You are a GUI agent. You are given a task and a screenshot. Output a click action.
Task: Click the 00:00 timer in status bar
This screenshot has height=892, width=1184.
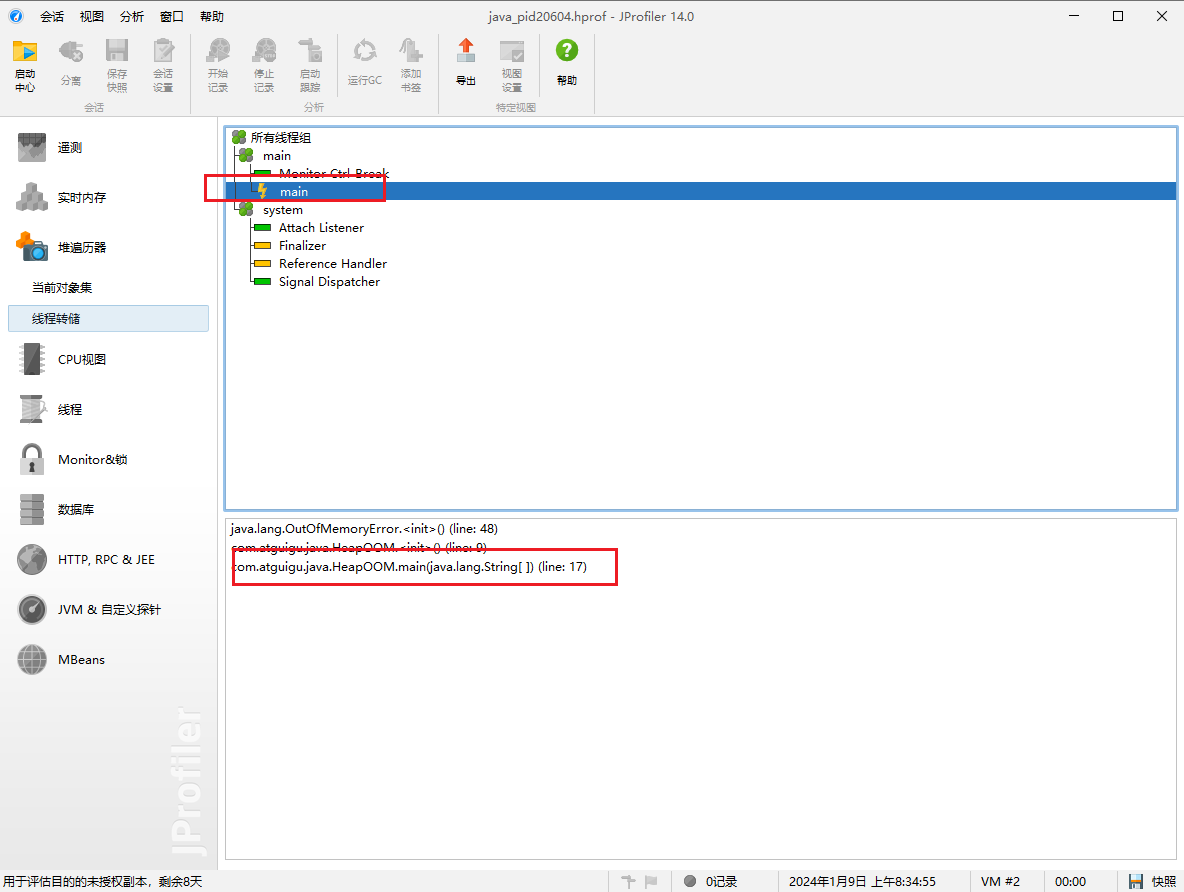(1070, 881)
